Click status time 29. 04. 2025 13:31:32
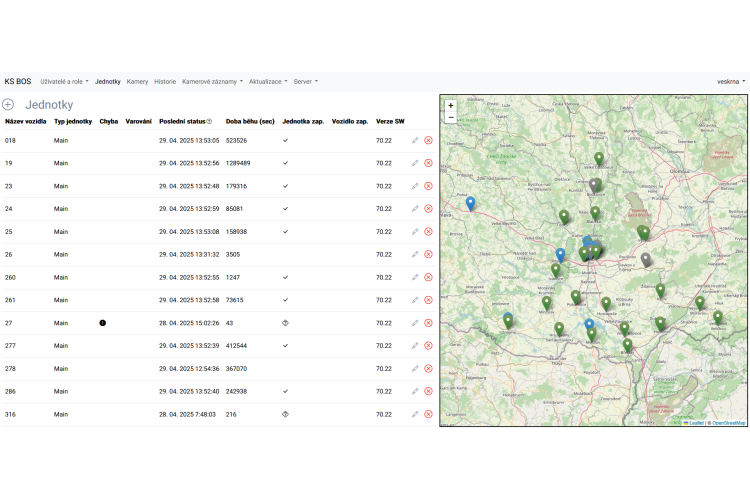The width and height of the screenshot is (750, 500). [189, 255]
